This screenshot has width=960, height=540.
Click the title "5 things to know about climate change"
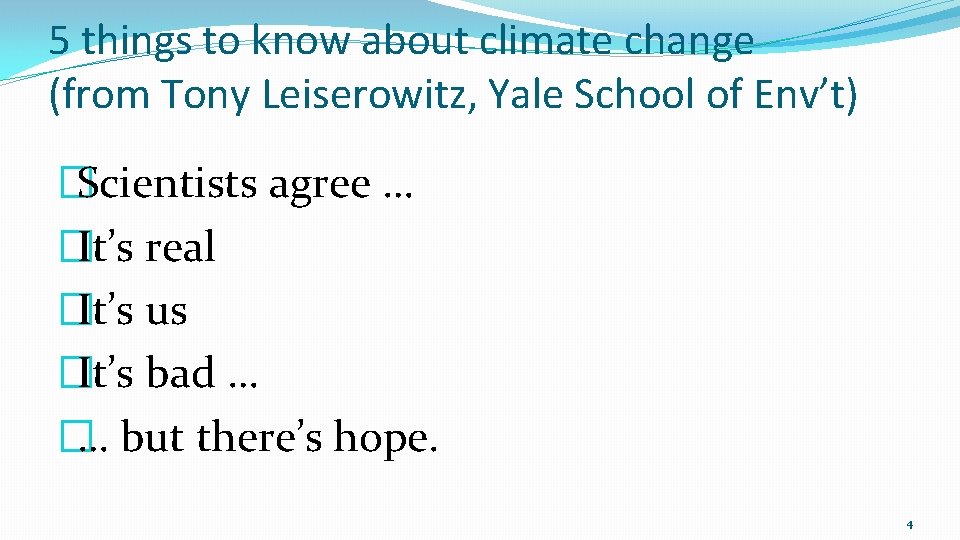tap(401, 40)
